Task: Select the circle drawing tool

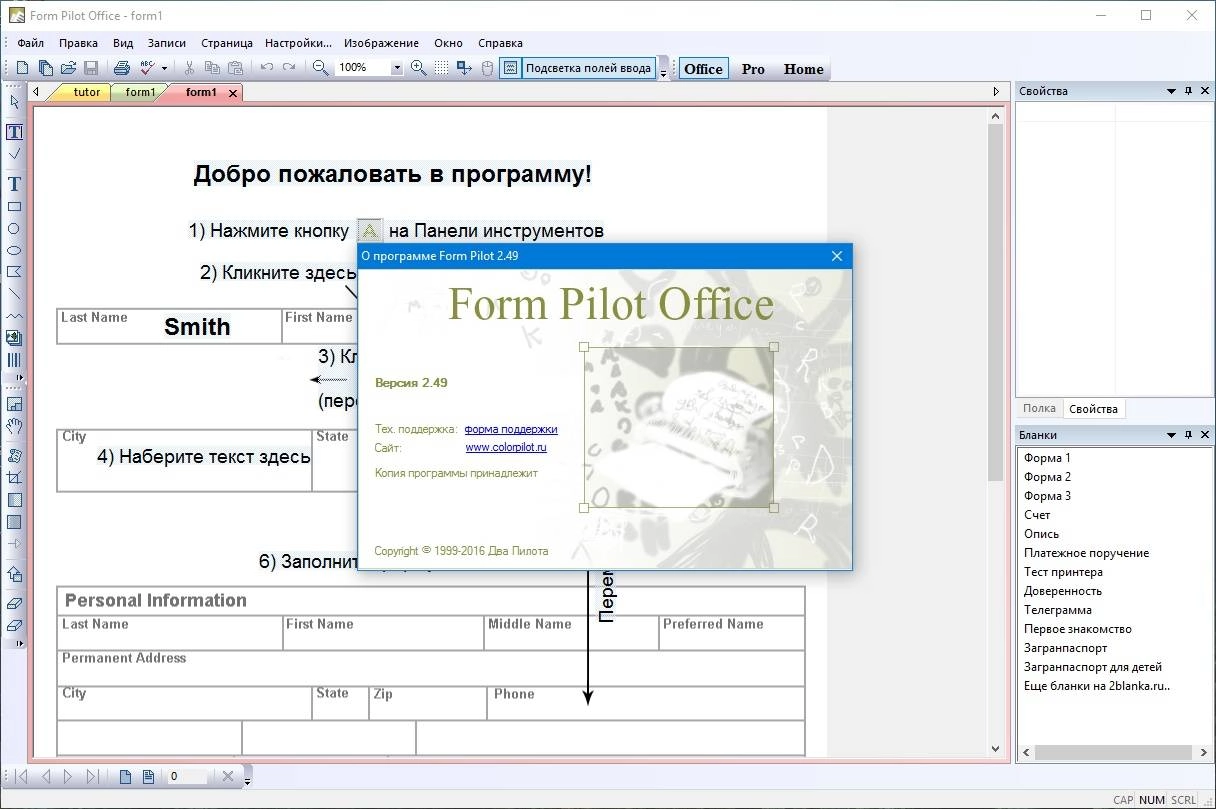Action: tap(14, 228)
